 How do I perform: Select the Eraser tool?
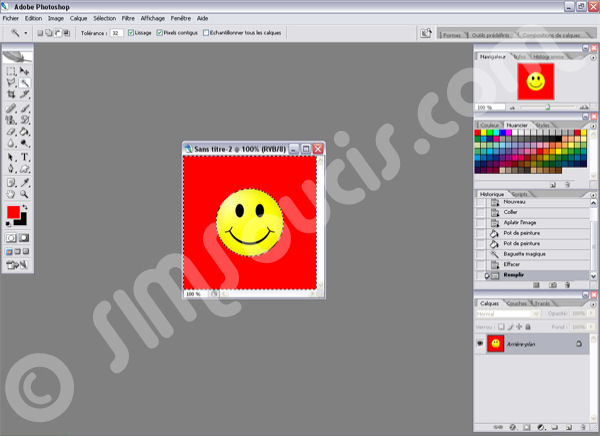click(11, 132)
